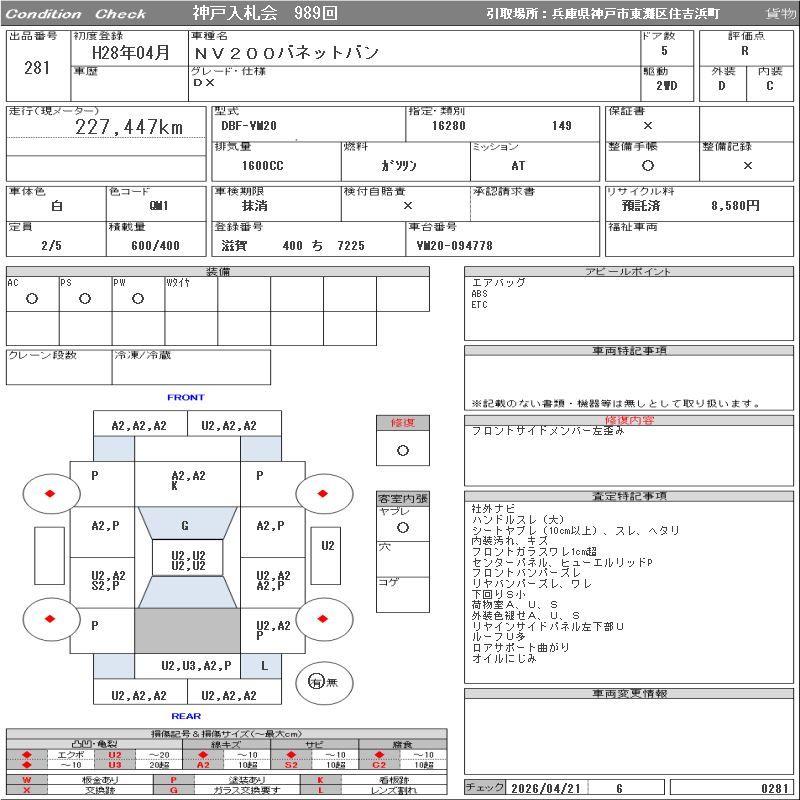Click the model code DBF-VM20

click(x=249, y=126)
